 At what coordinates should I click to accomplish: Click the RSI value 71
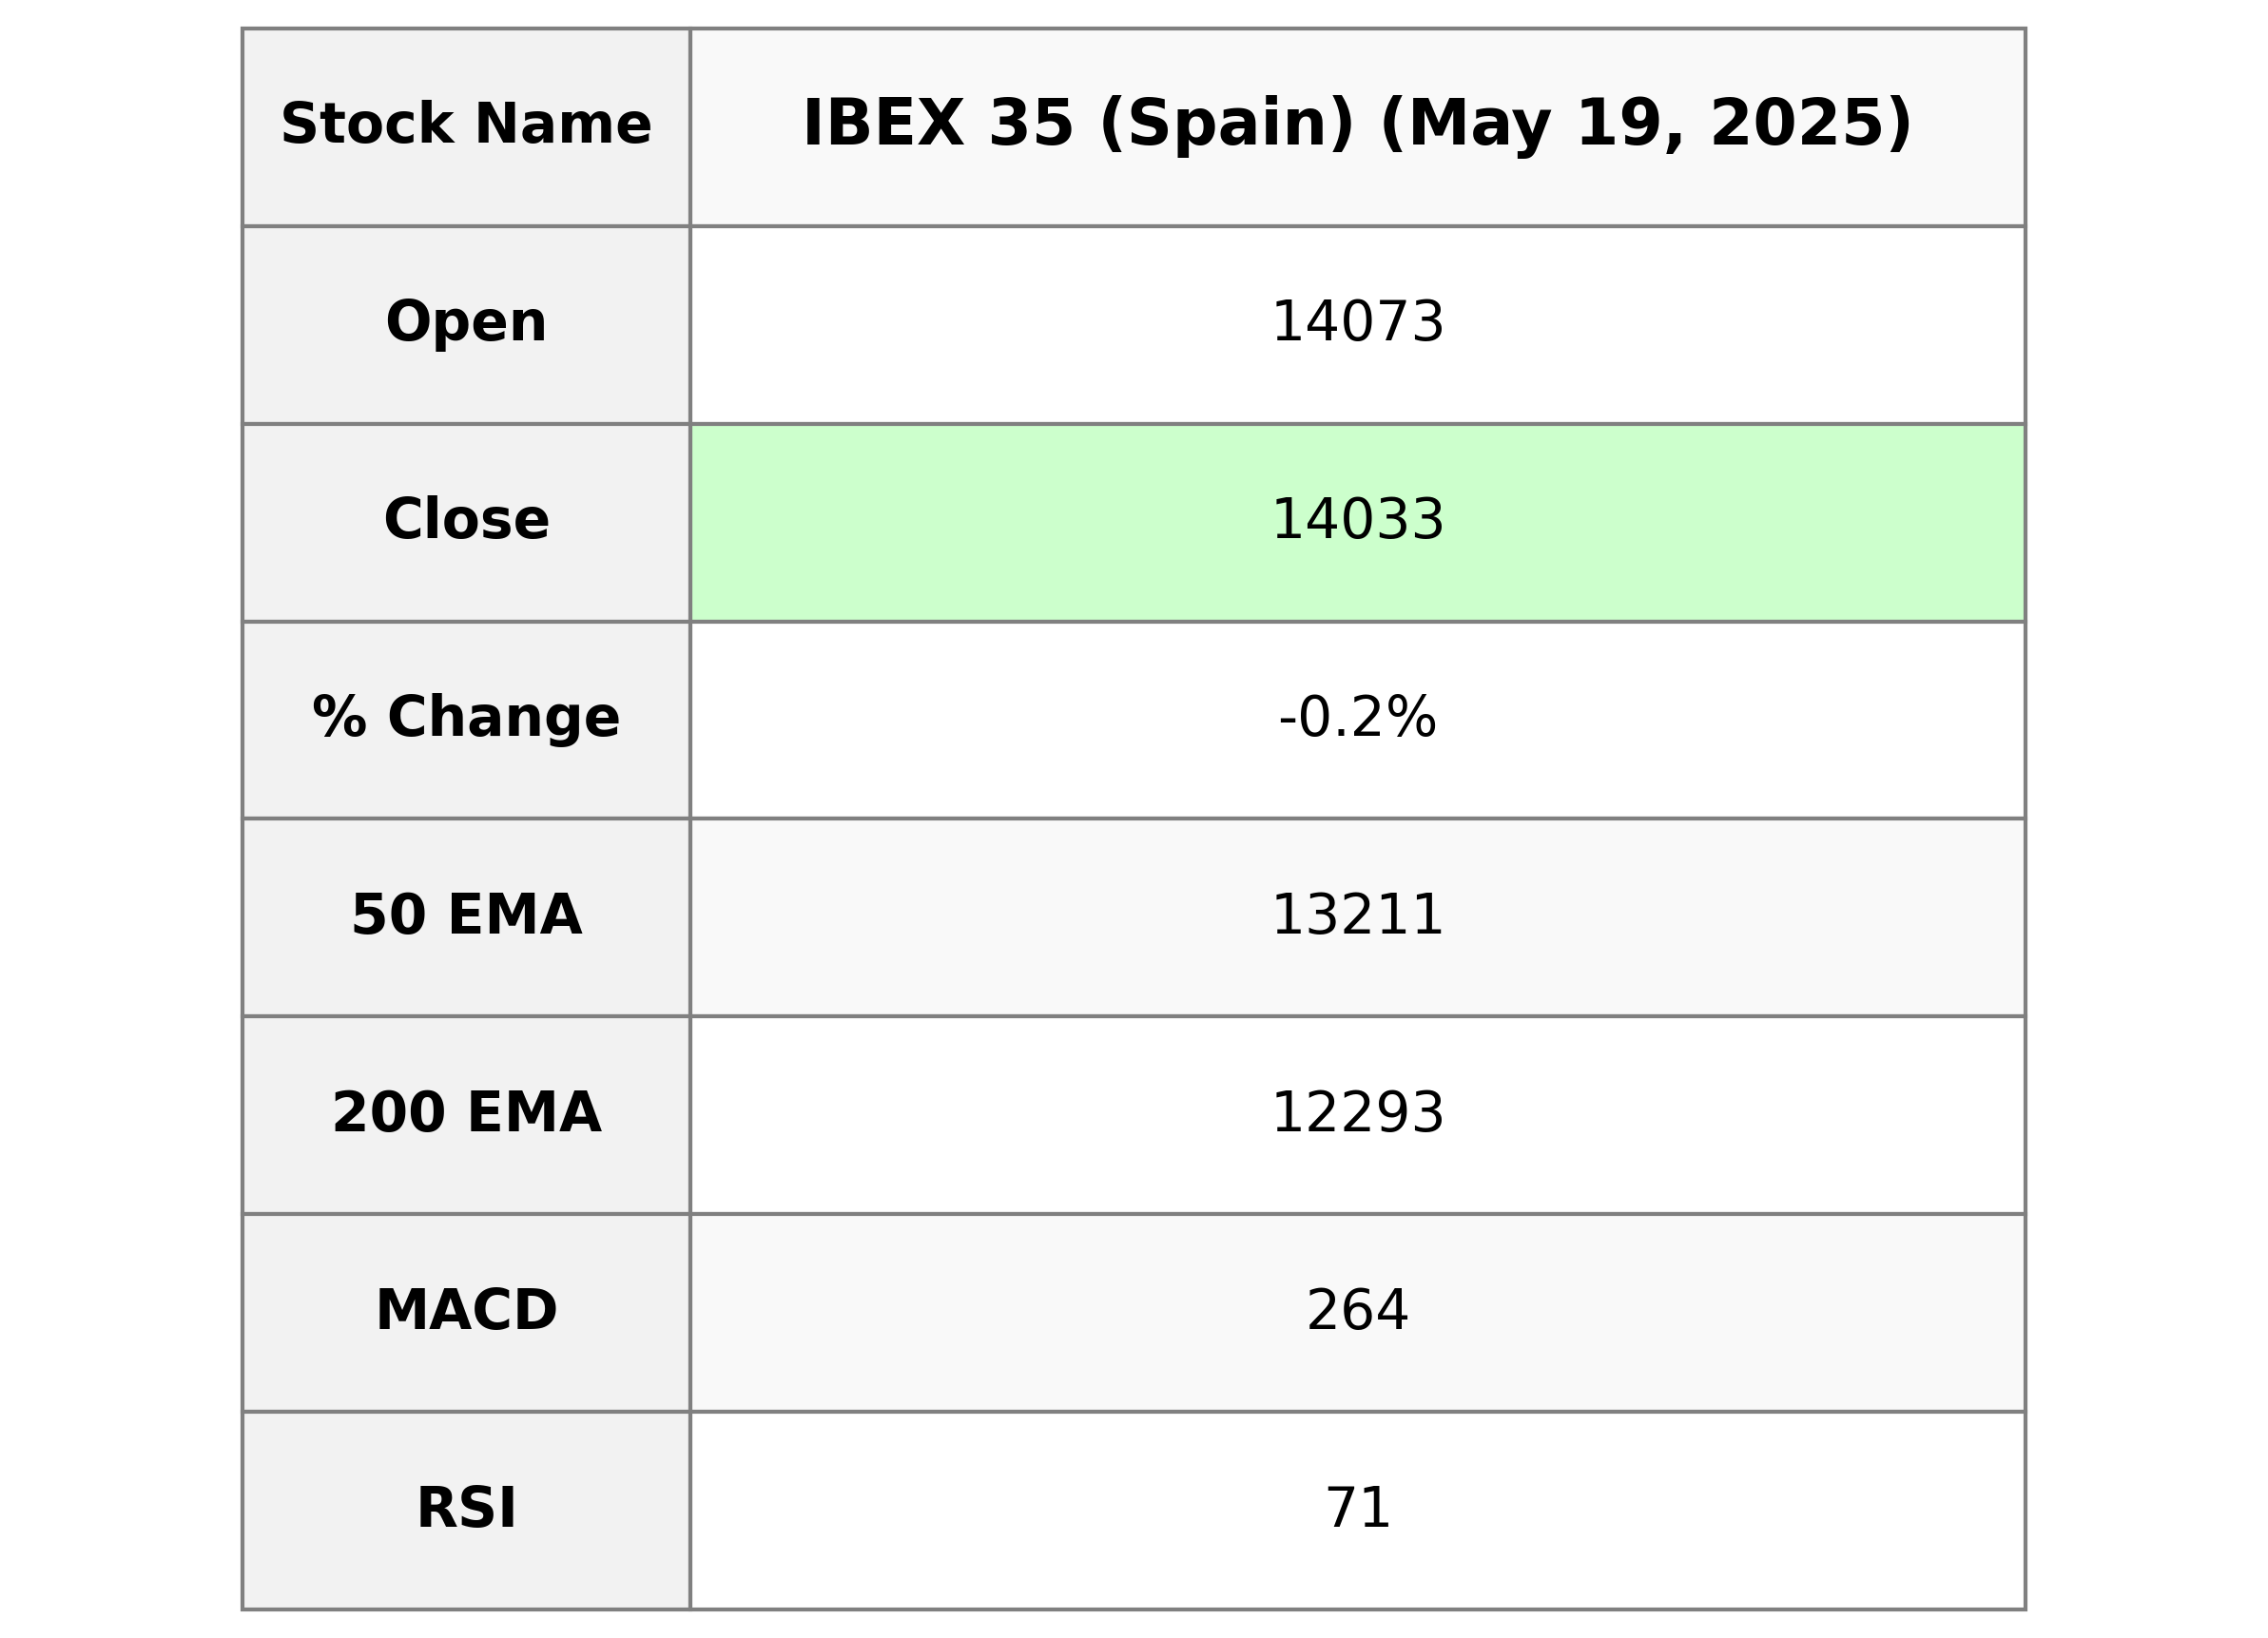point(1357,1509)
